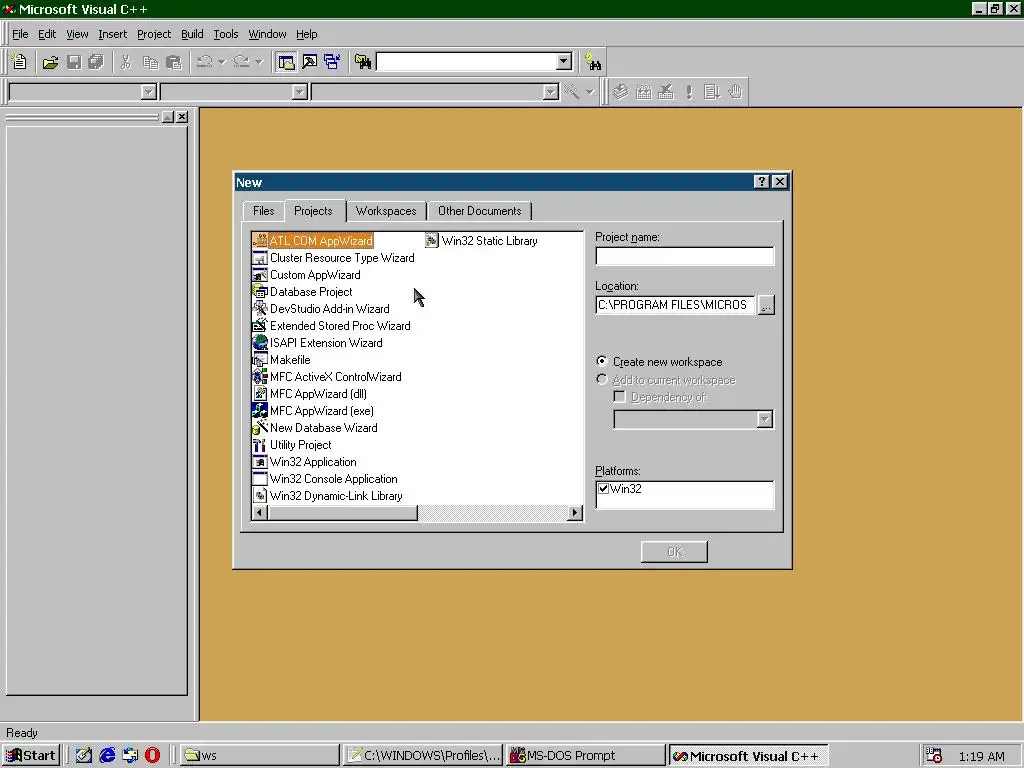Click the MS-DOS Prompt taskbar button
This screenshot has height=768, width=1024.
(x=585, y=756)
